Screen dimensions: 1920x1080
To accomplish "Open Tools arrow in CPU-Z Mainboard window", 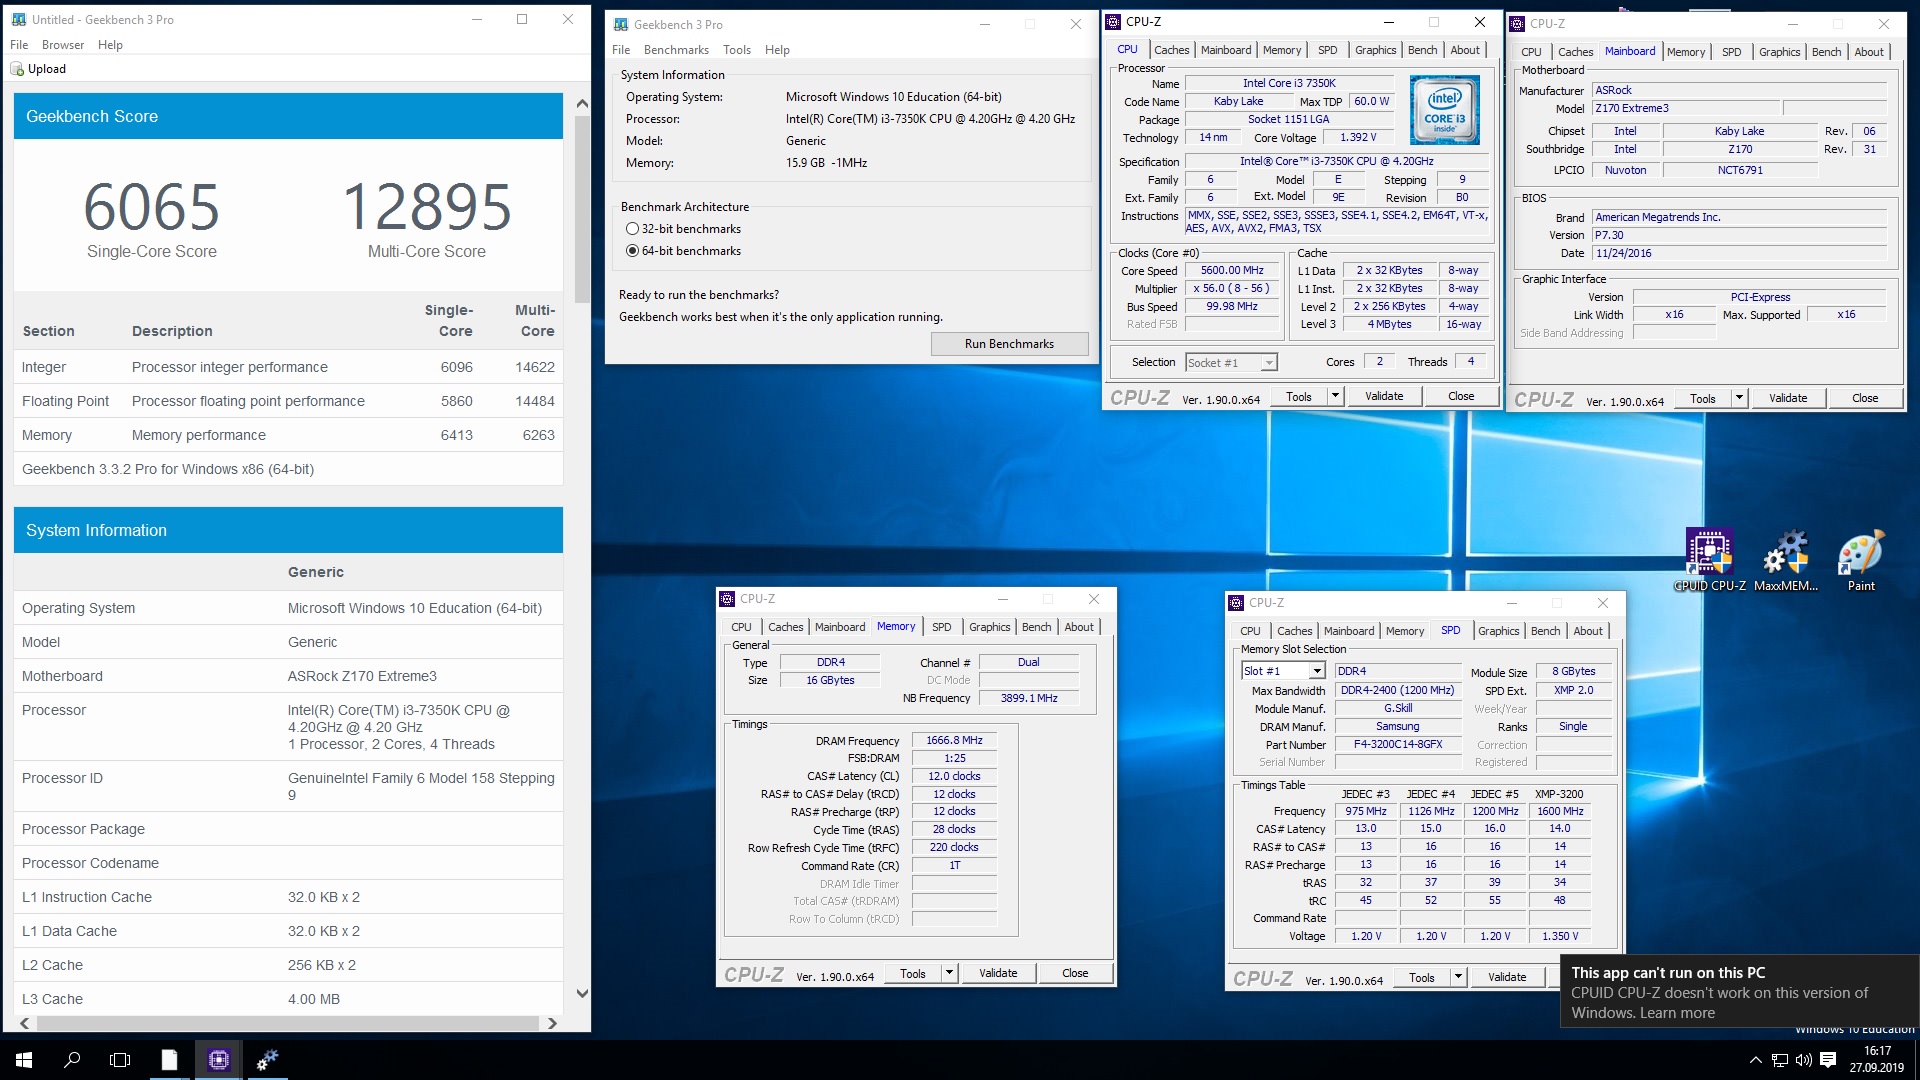I will tap(1738, 398).
